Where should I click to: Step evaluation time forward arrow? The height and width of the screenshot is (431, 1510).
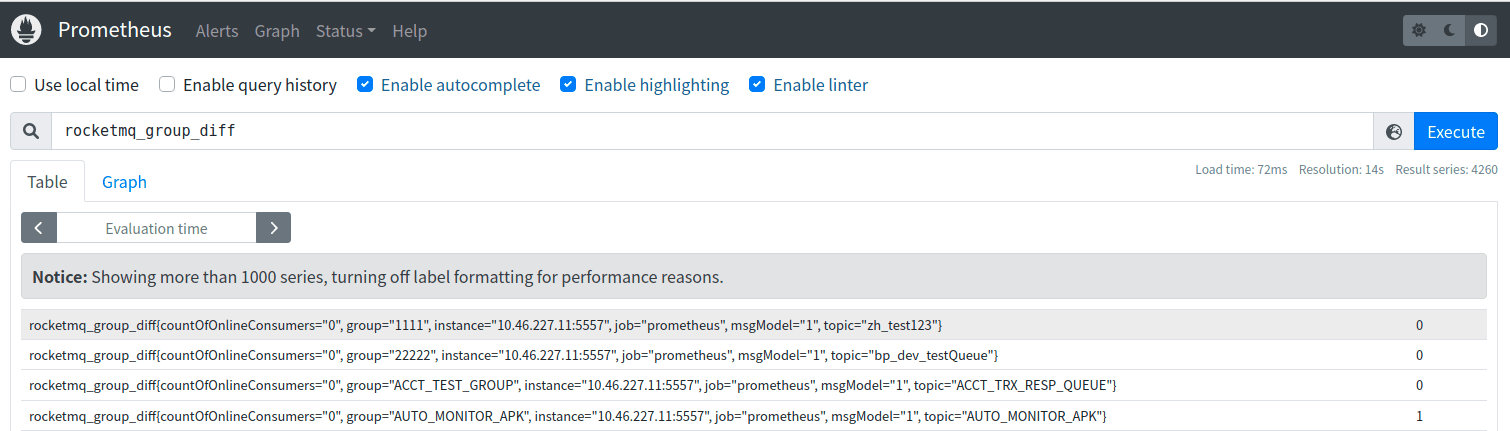(273, 228)
